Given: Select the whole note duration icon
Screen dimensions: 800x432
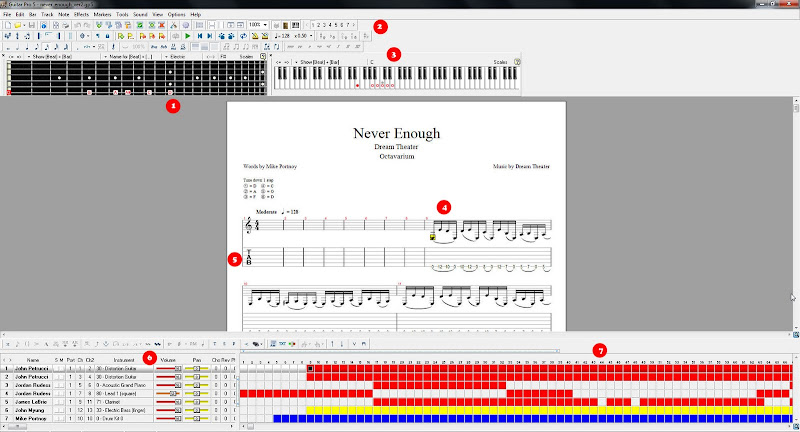Looking at the screenshot, I should pyautogui.click(x=8, y=46).
